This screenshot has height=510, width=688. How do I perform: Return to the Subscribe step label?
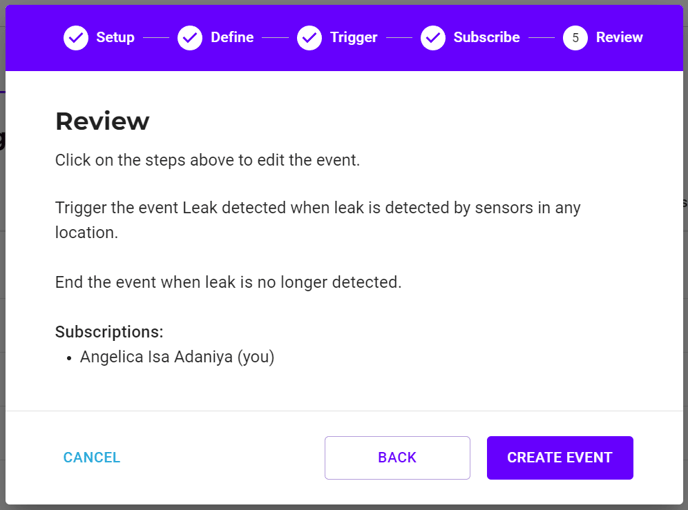click(487, 37)
